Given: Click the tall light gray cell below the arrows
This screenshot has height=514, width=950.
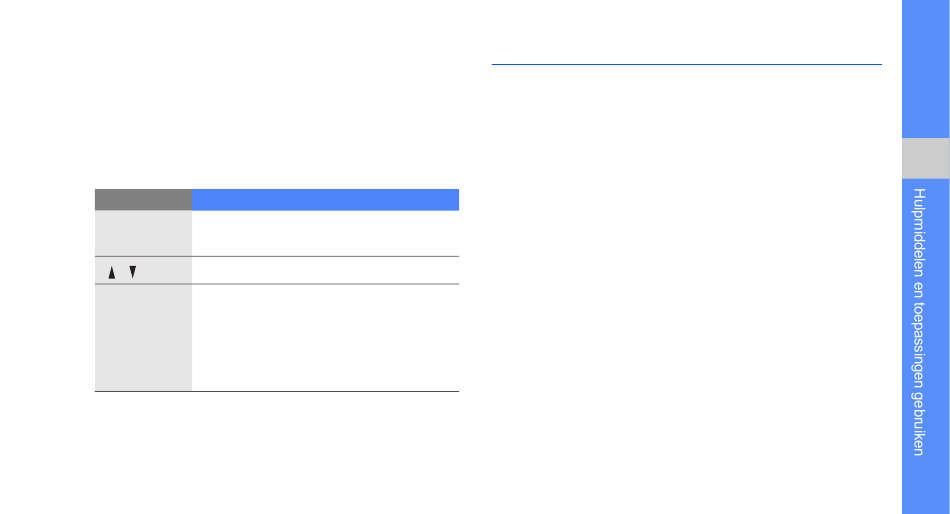Looking at the screenshot, I should 144,337.
